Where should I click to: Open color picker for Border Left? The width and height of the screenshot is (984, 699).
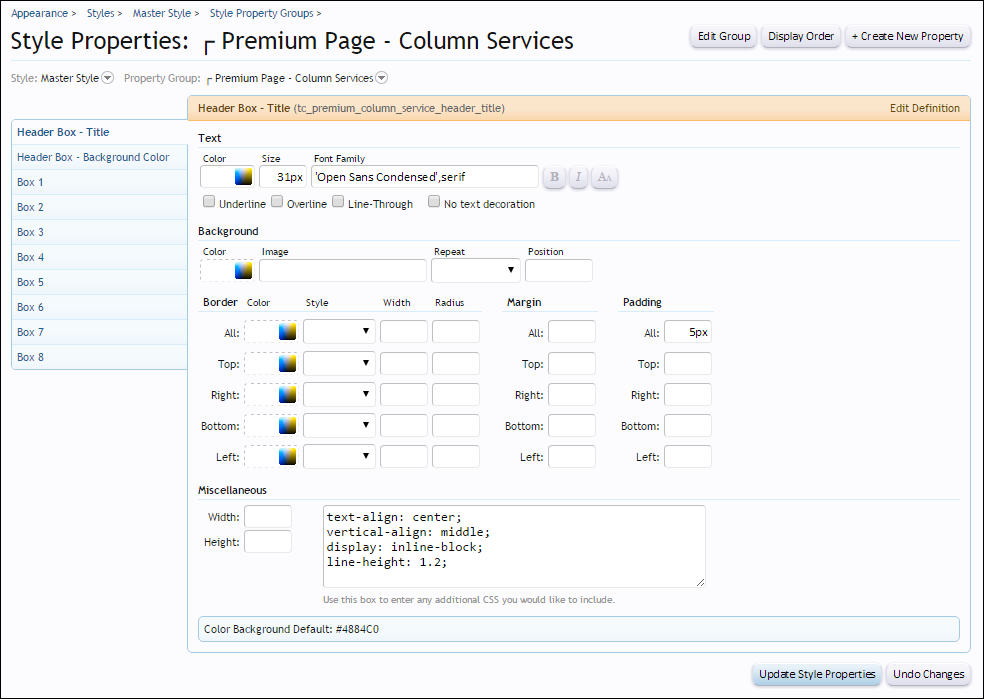coord(288,456)
